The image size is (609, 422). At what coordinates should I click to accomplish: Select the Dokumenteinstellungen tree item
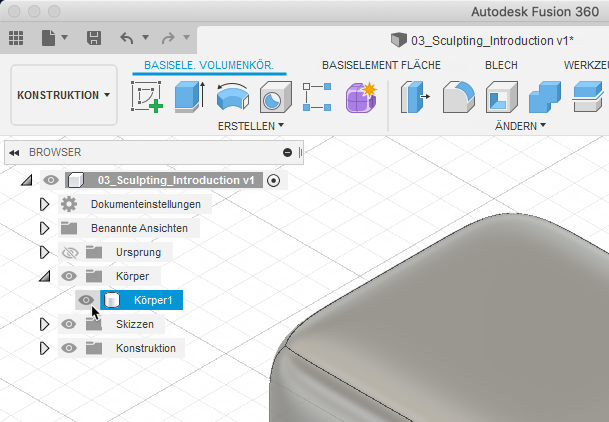tap(146, 204)
